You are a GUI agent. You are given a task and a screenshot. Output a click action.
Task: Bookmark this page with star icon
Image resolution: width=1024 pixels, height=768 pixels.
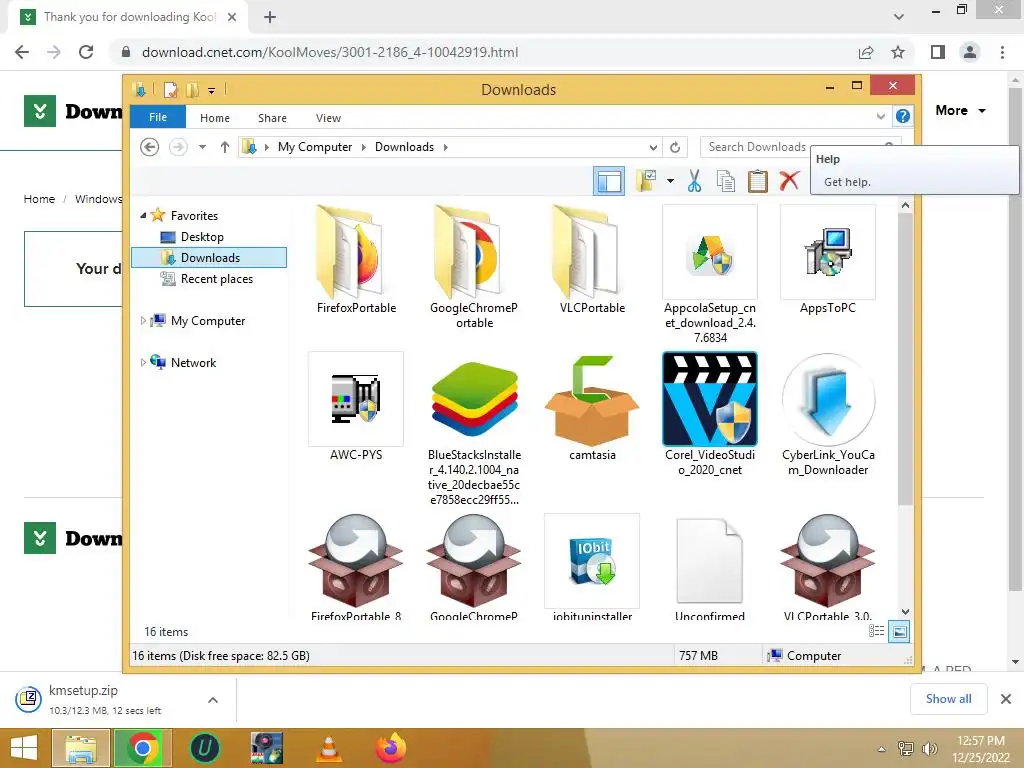pyautogui.click(x=898, y=52)
